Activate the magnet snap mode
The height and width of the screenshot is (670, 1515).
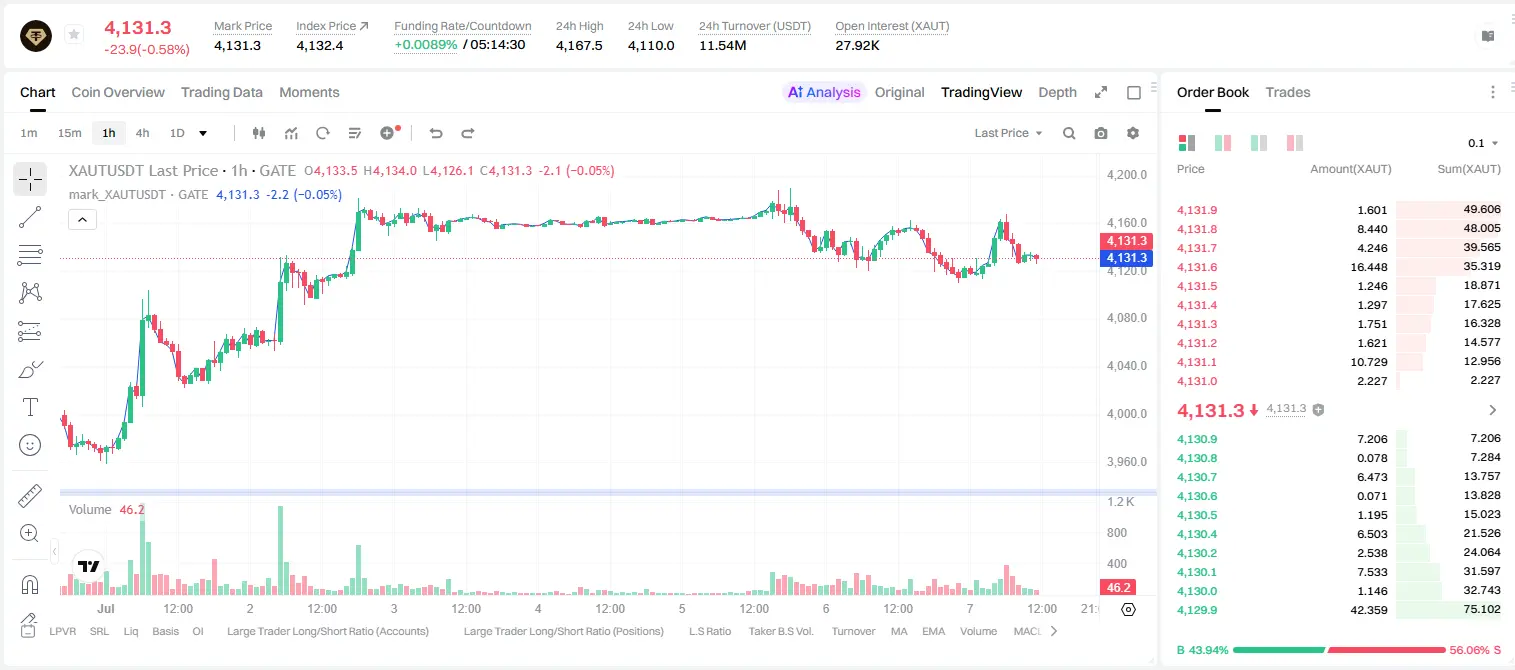pos(30,585)
